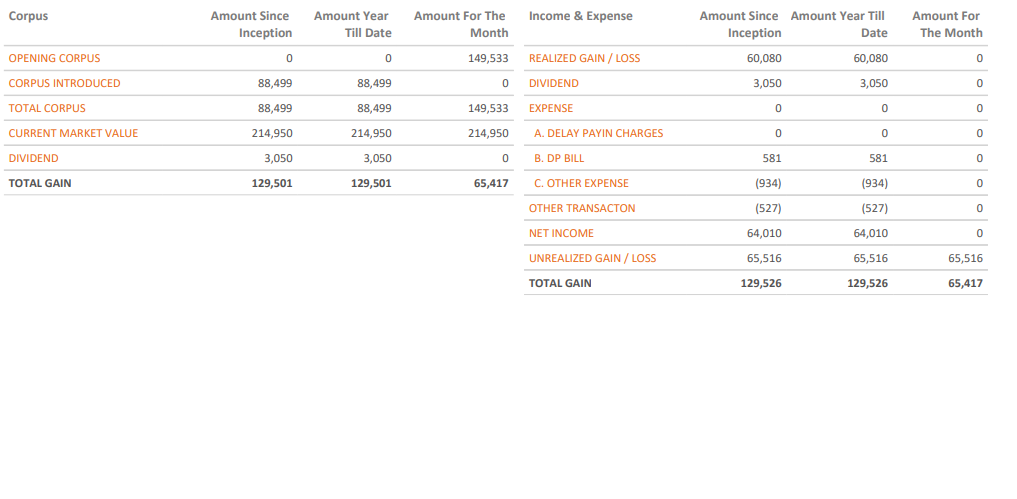
Task: Open the OTHER TRANSACTON row label
Action: tap(581, 208)
